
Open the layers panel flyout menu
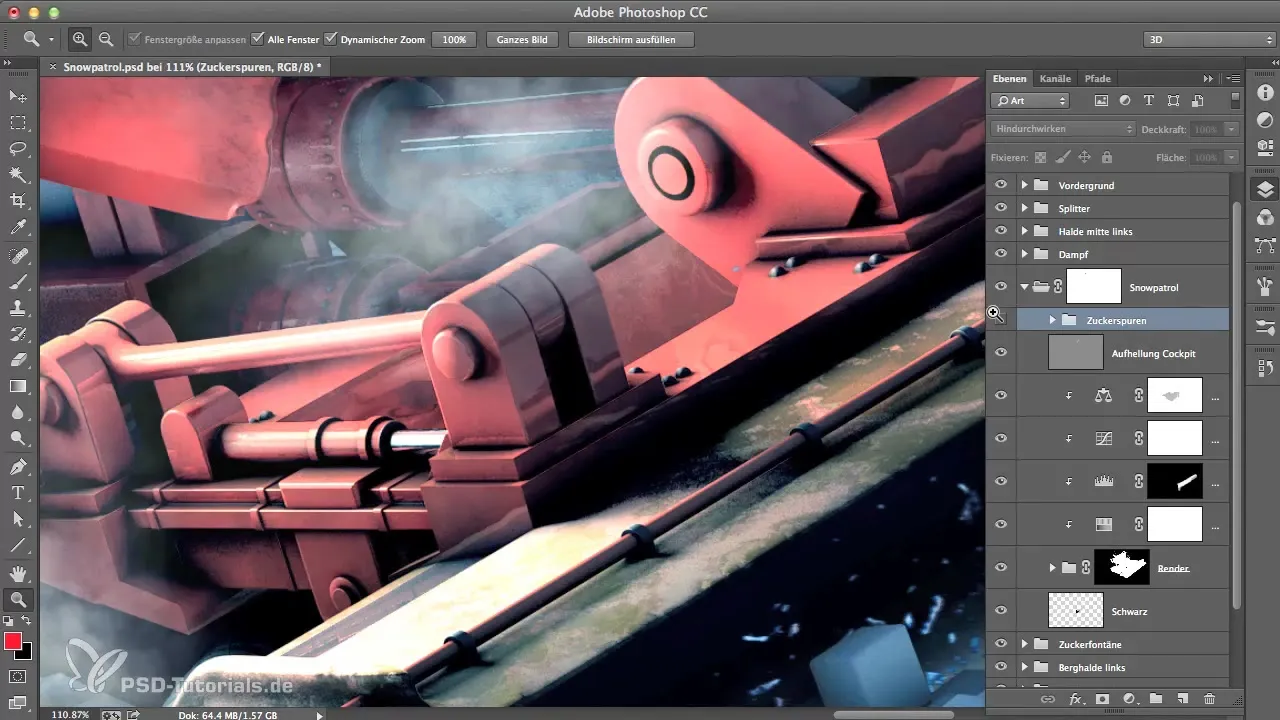(1232, 78)
